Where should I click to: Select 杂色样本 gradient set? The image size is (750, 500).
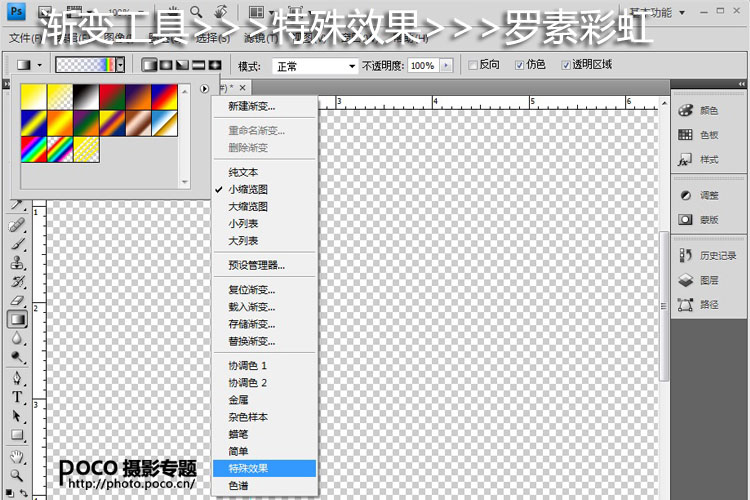pyautogui.click(x=265, y=417)
